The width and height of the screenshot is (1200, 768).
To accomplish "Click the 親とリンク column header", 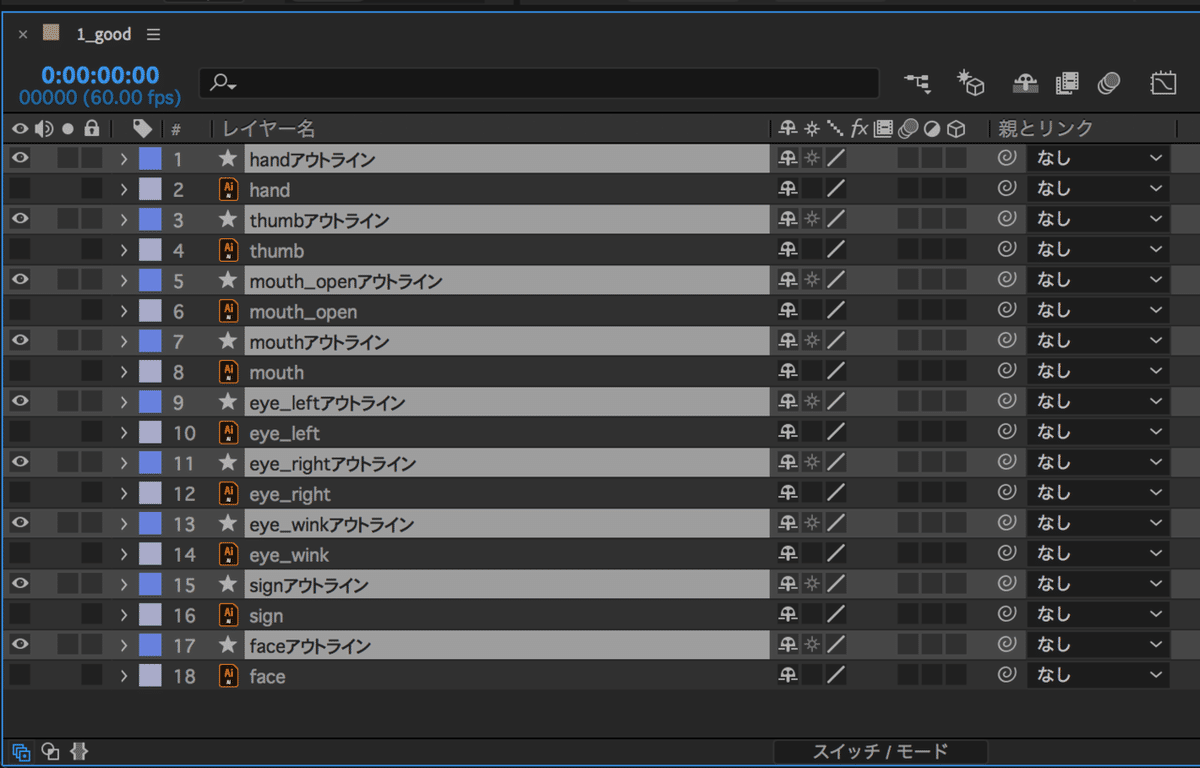I will pos(1046,129).
